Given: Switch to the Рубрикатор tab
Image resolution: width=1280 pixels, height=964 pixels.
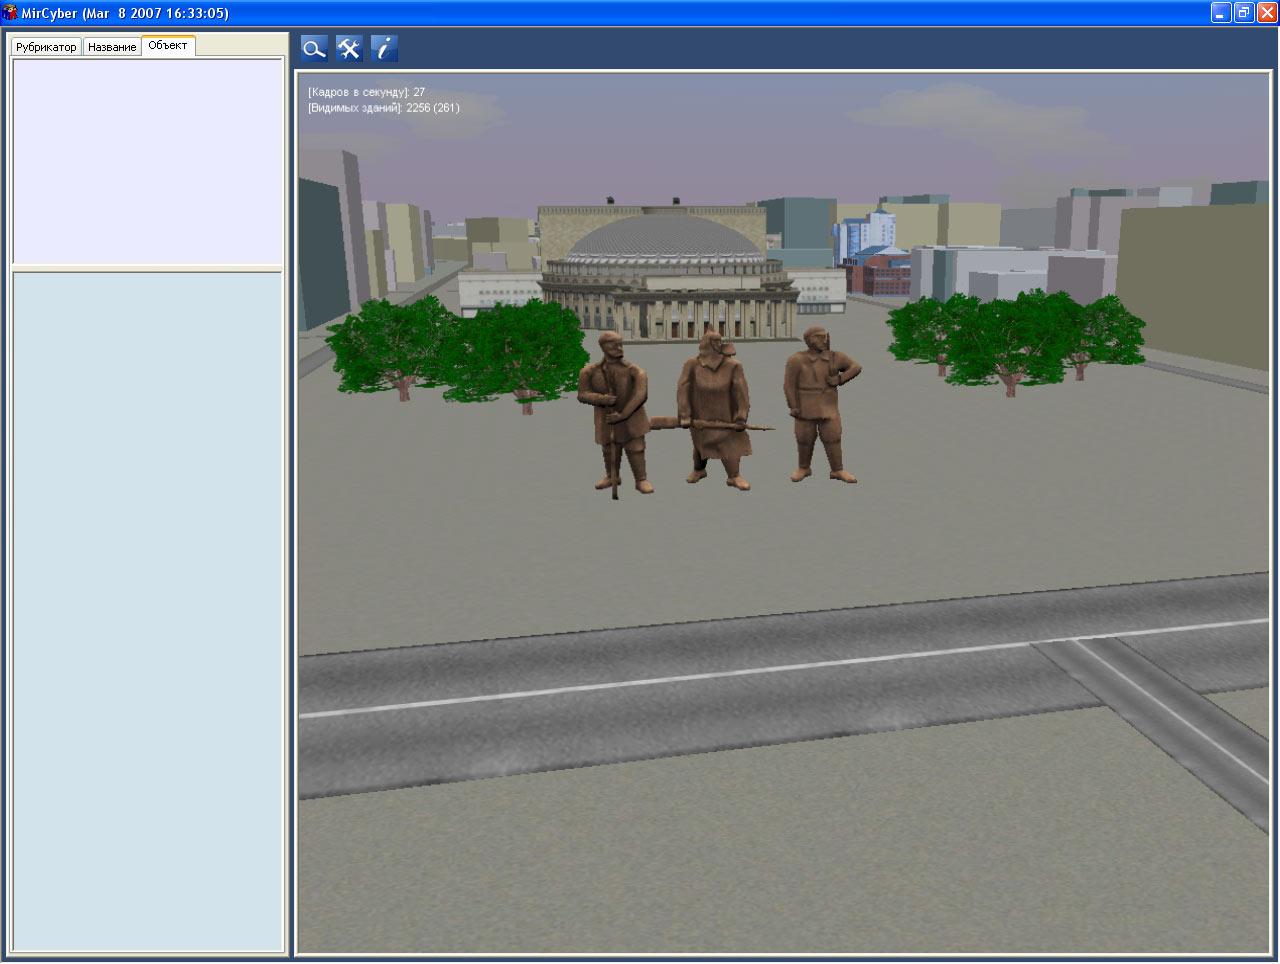Looking at the screenshot, I should (x=46, y=47).
